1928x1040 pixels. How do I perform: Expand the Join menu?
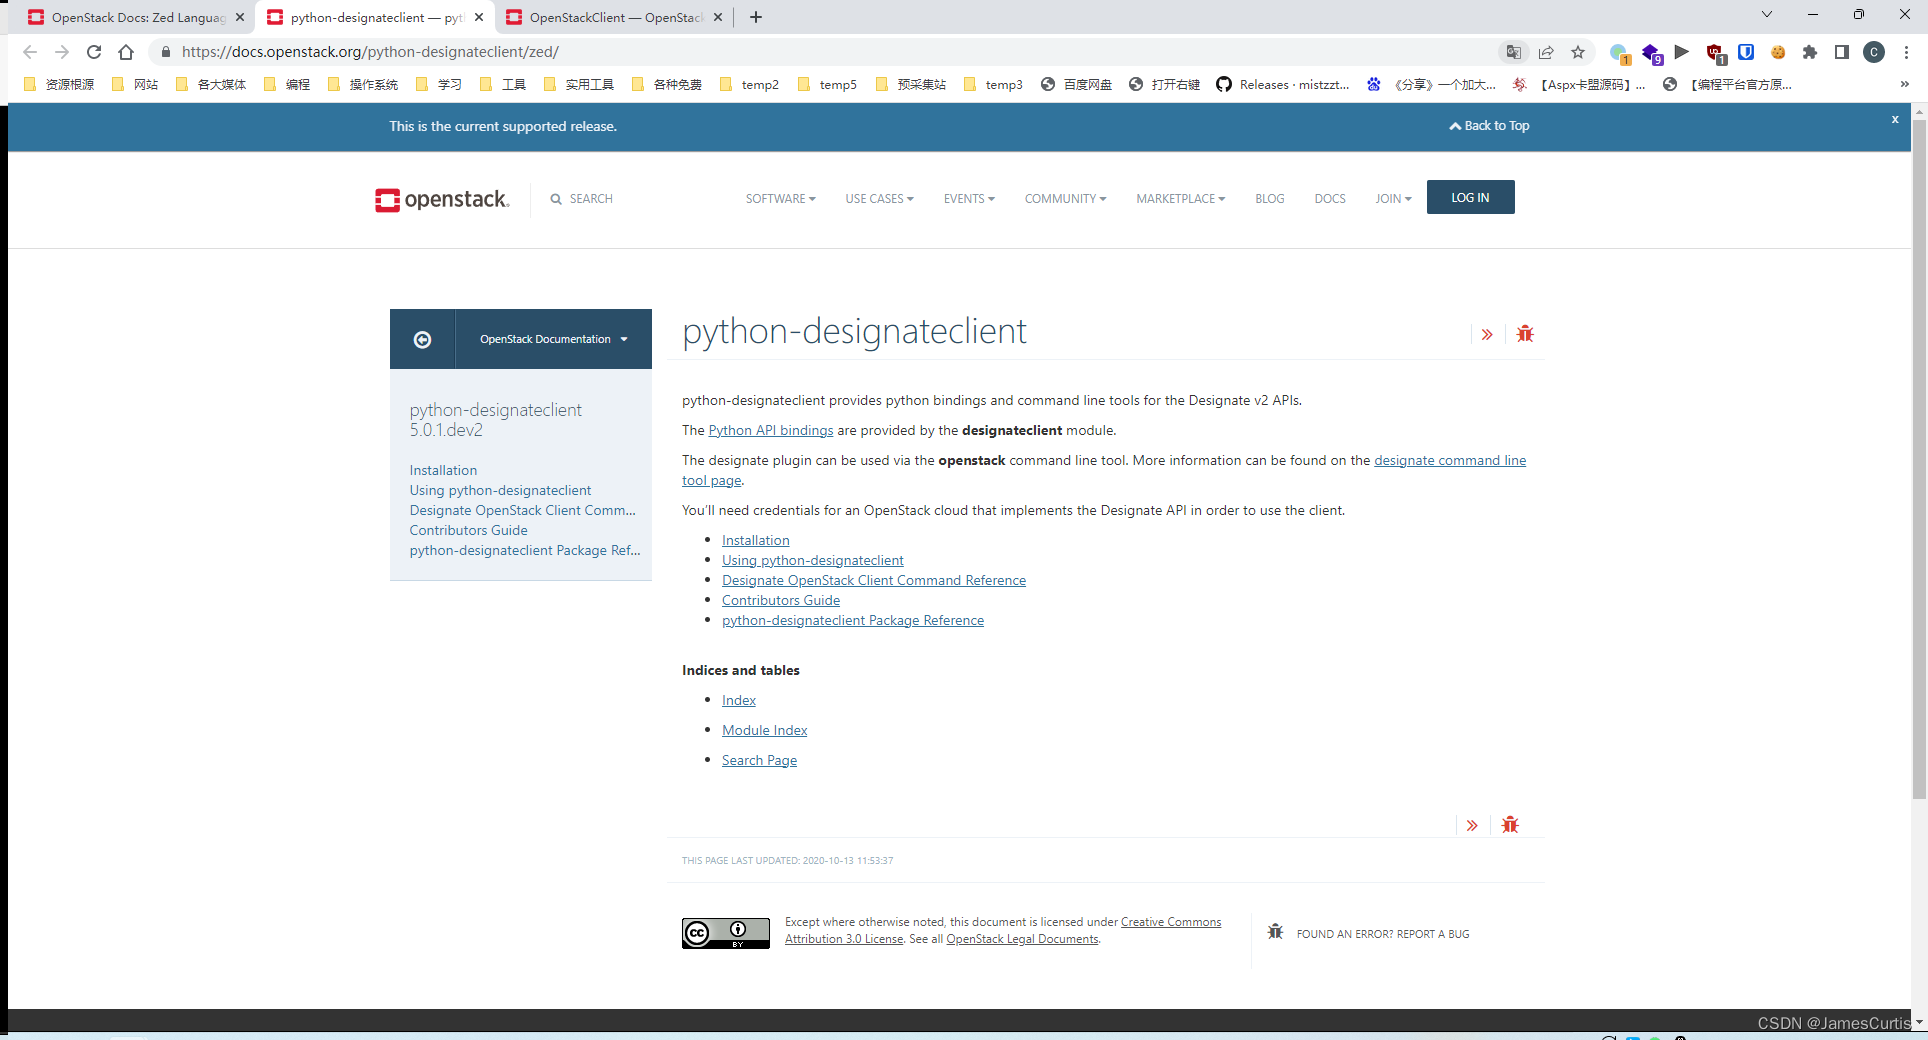tap(1393, 199)
